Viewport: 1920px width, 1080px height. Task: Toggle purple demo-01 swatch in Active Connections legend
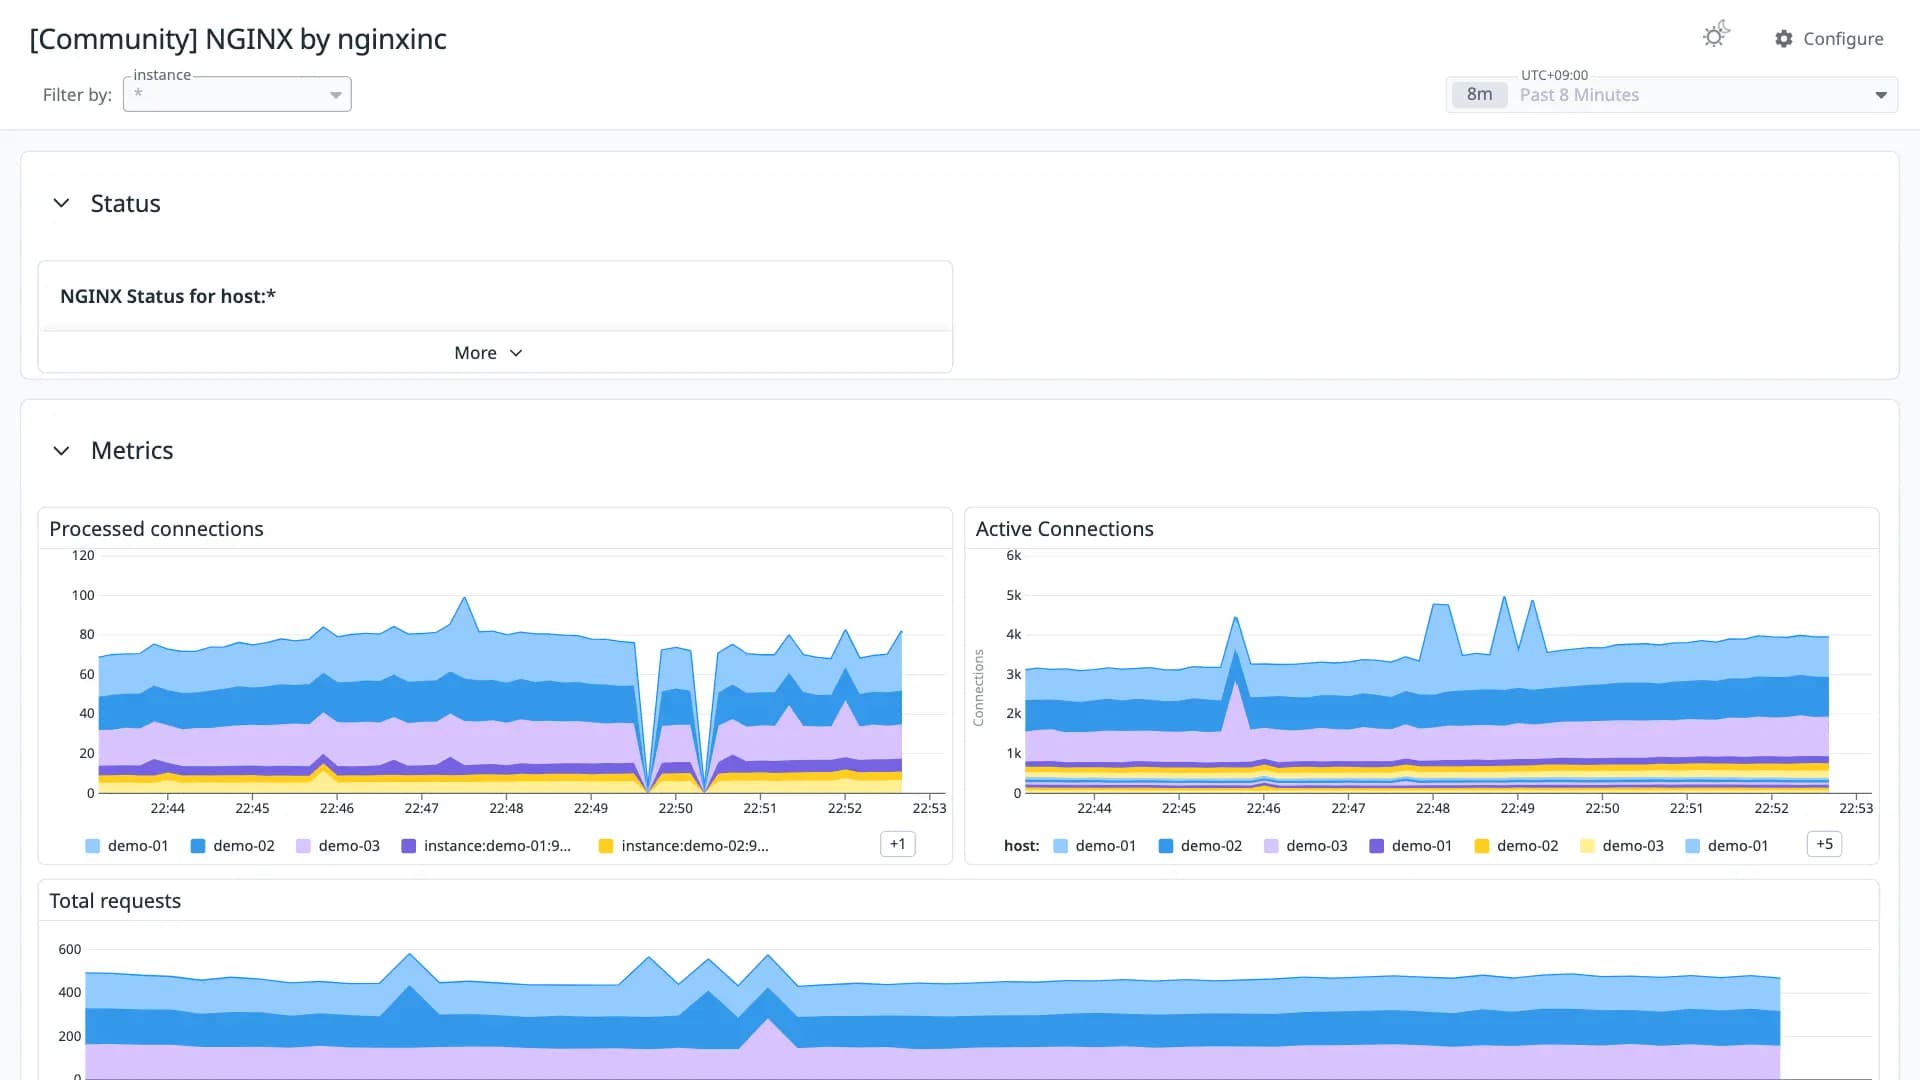pos(1376,846)
